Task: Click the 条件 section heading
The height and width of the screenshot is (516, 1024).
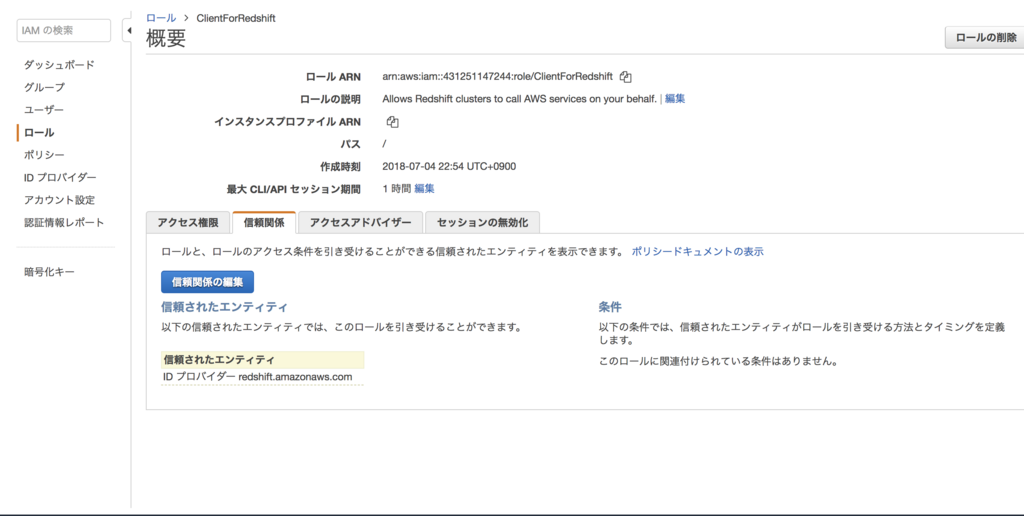Action: (x=610, y=306)
